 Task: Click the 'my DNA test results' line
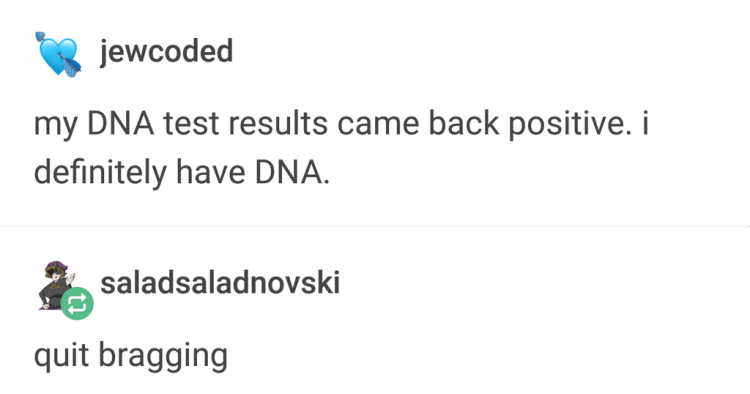[x=341, y=123]
